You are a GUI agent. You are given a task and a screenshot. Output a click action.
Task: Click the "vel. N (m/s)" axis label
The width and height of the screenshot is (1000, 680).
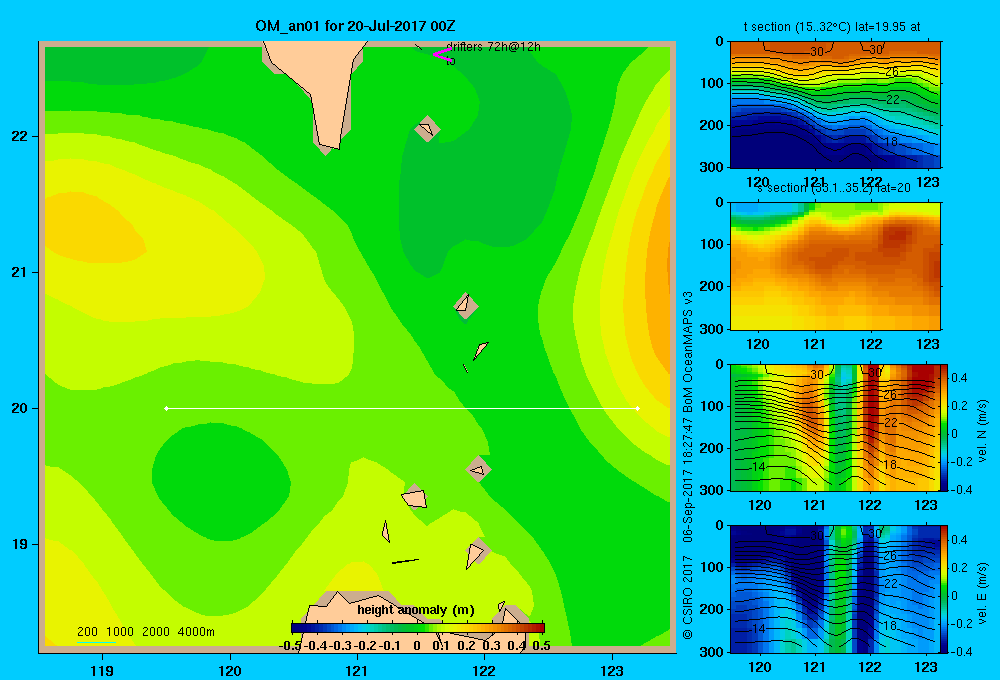(x=983, y=431)
